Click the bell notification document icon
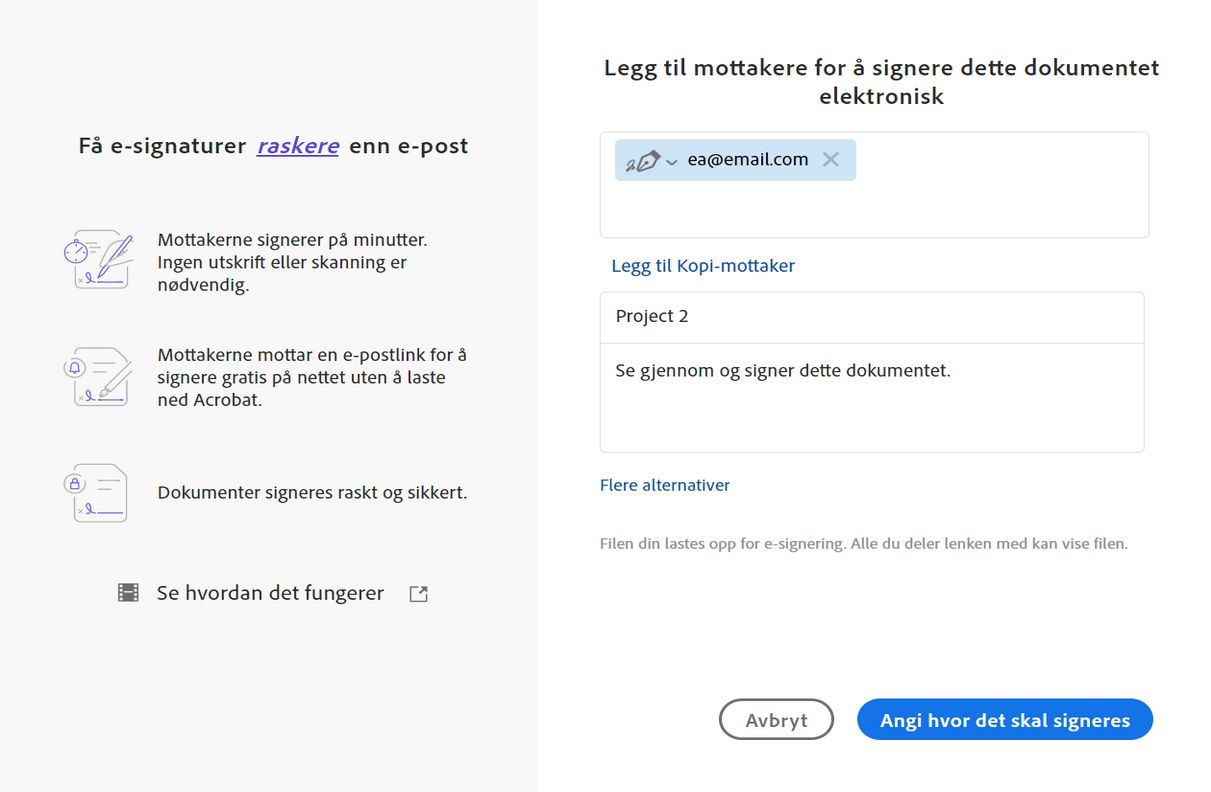The image size is (1211, 792). point(97,377)
